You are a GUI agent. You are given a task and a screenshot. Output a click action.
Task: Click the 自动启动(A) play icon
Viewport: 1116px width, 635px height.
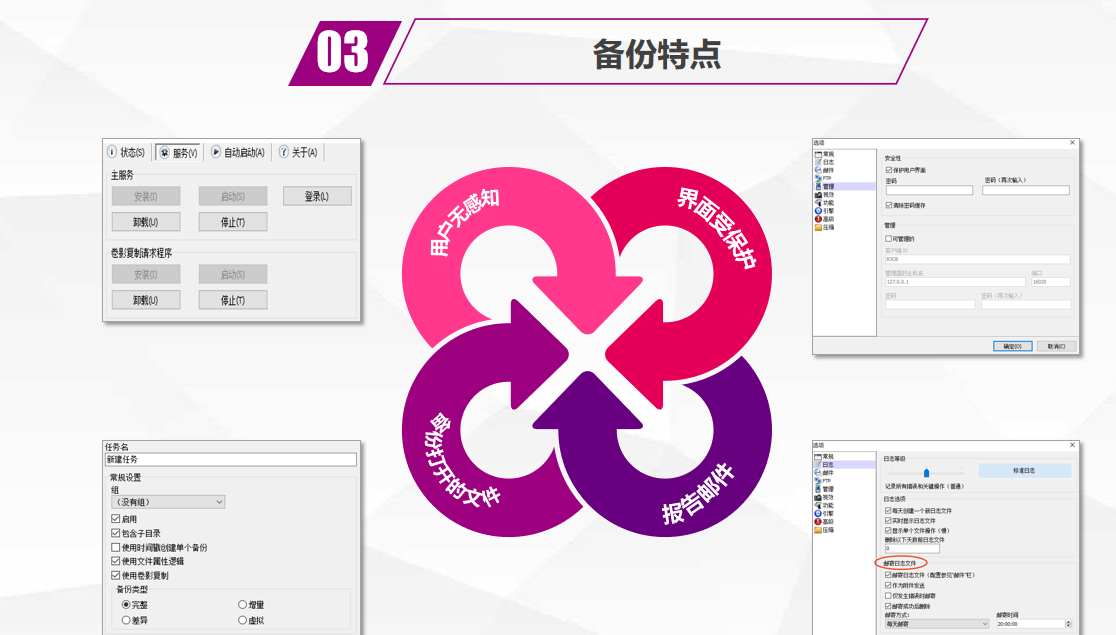215,152
